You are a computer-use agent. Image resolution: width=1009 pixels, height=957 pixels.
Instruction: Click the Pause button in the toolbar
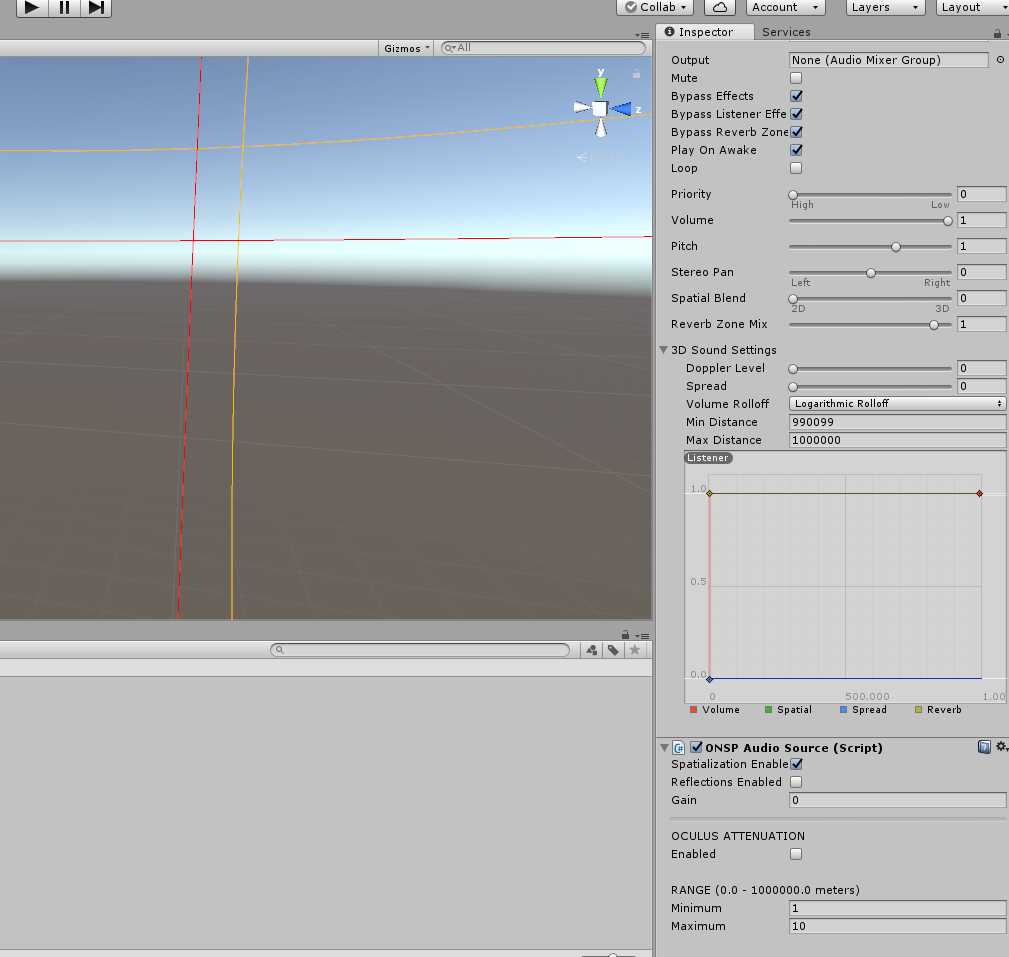coord(64,7)
